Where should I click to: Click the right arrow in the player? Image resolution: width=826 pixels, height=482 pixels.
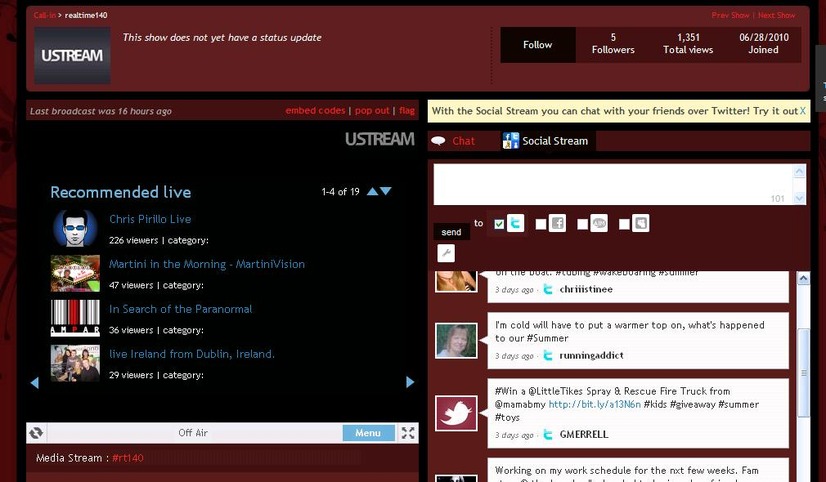(410, 382)
